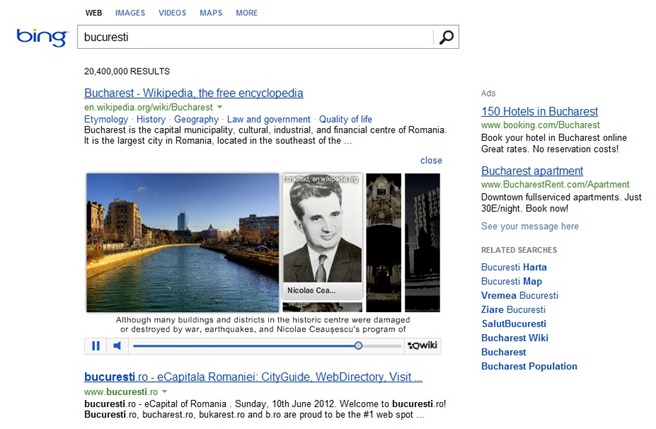Jump to Wikipedia's Geography section link
Screen dimensions: 656x429
point(196,119)
